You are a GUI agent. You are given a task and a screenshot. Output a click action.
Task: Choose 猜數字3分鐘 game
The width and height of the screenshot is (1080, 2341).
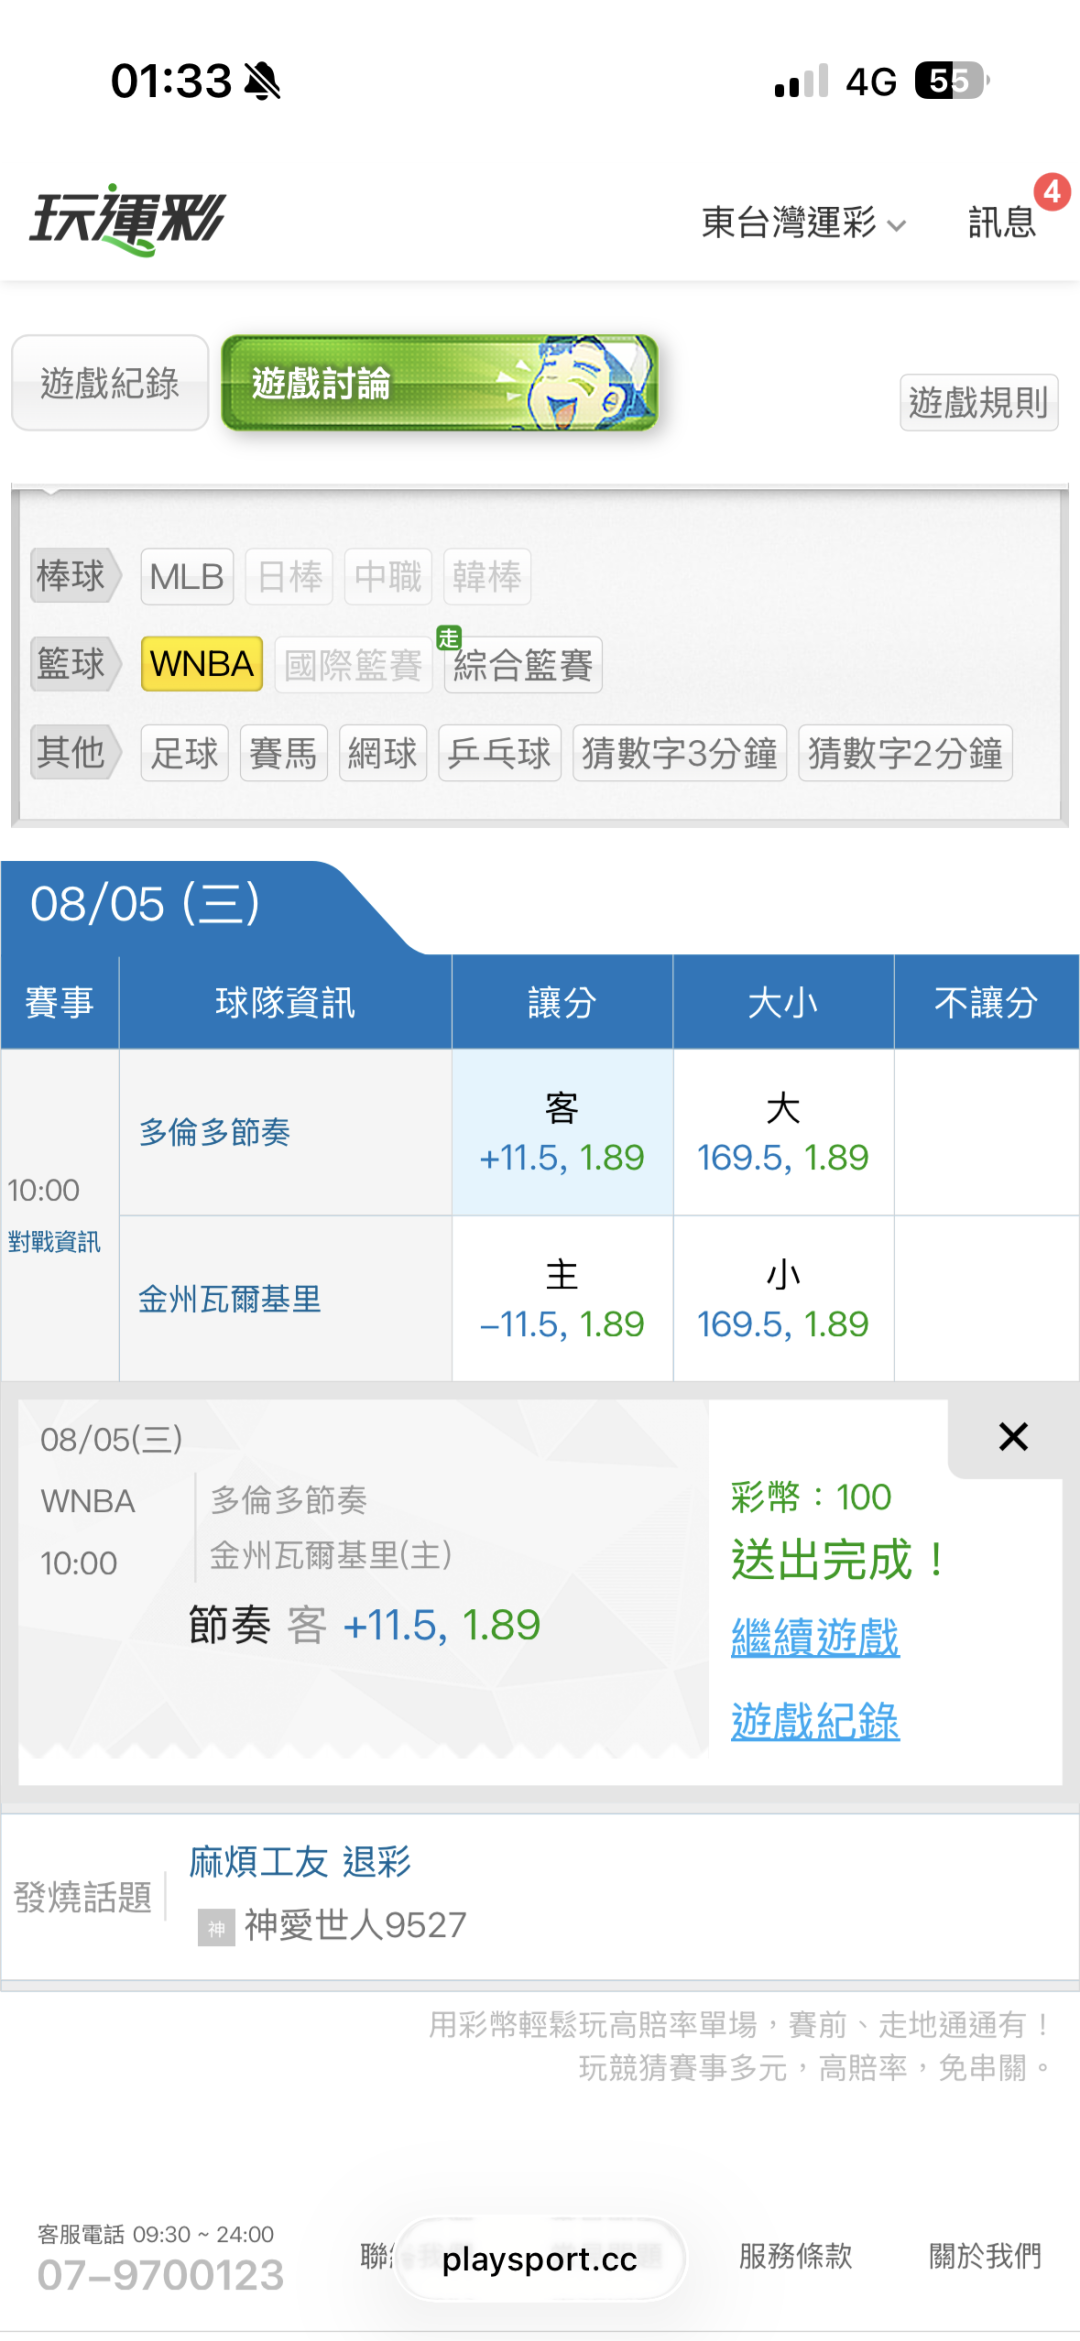click(679, 753)
